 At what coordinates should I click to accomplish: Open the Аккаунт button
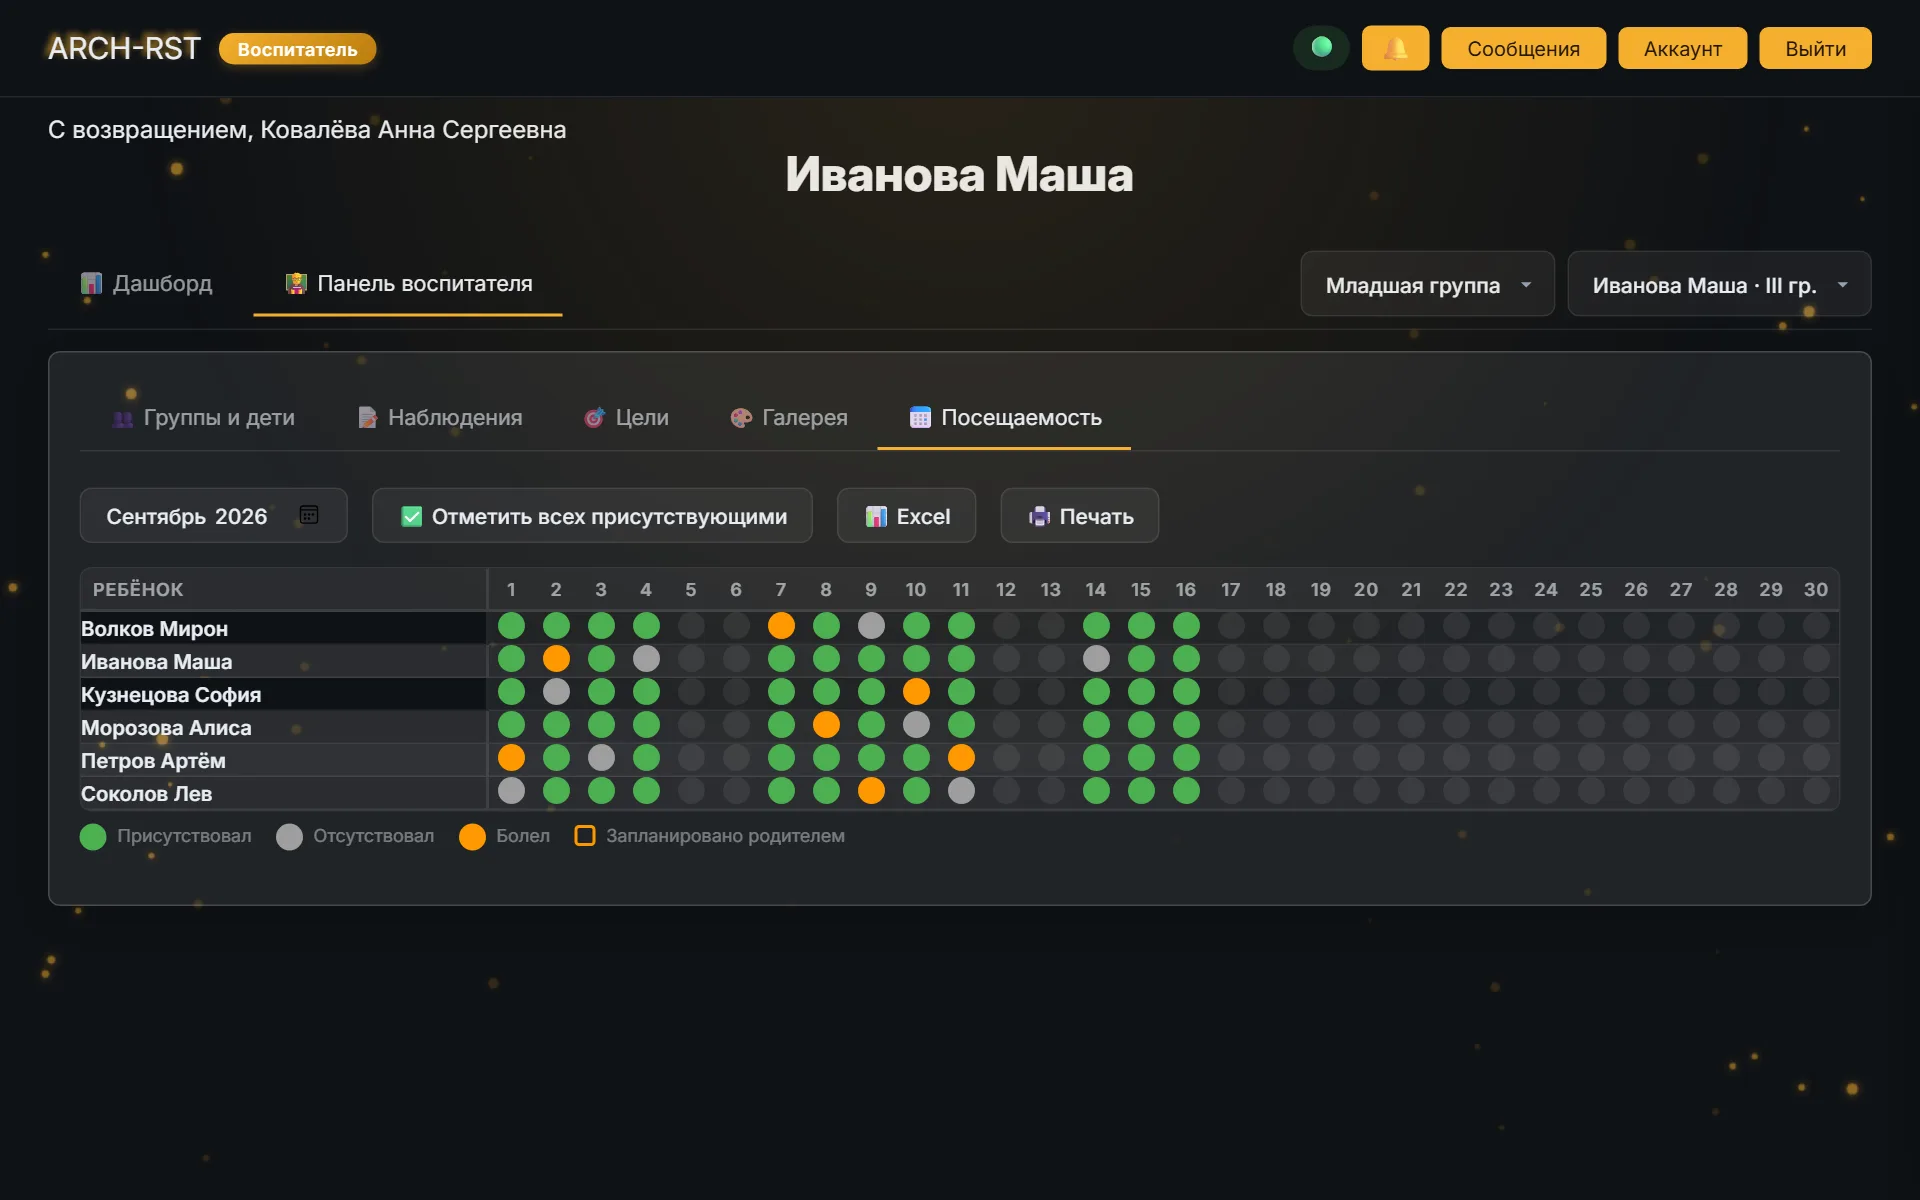(1682, 48)
